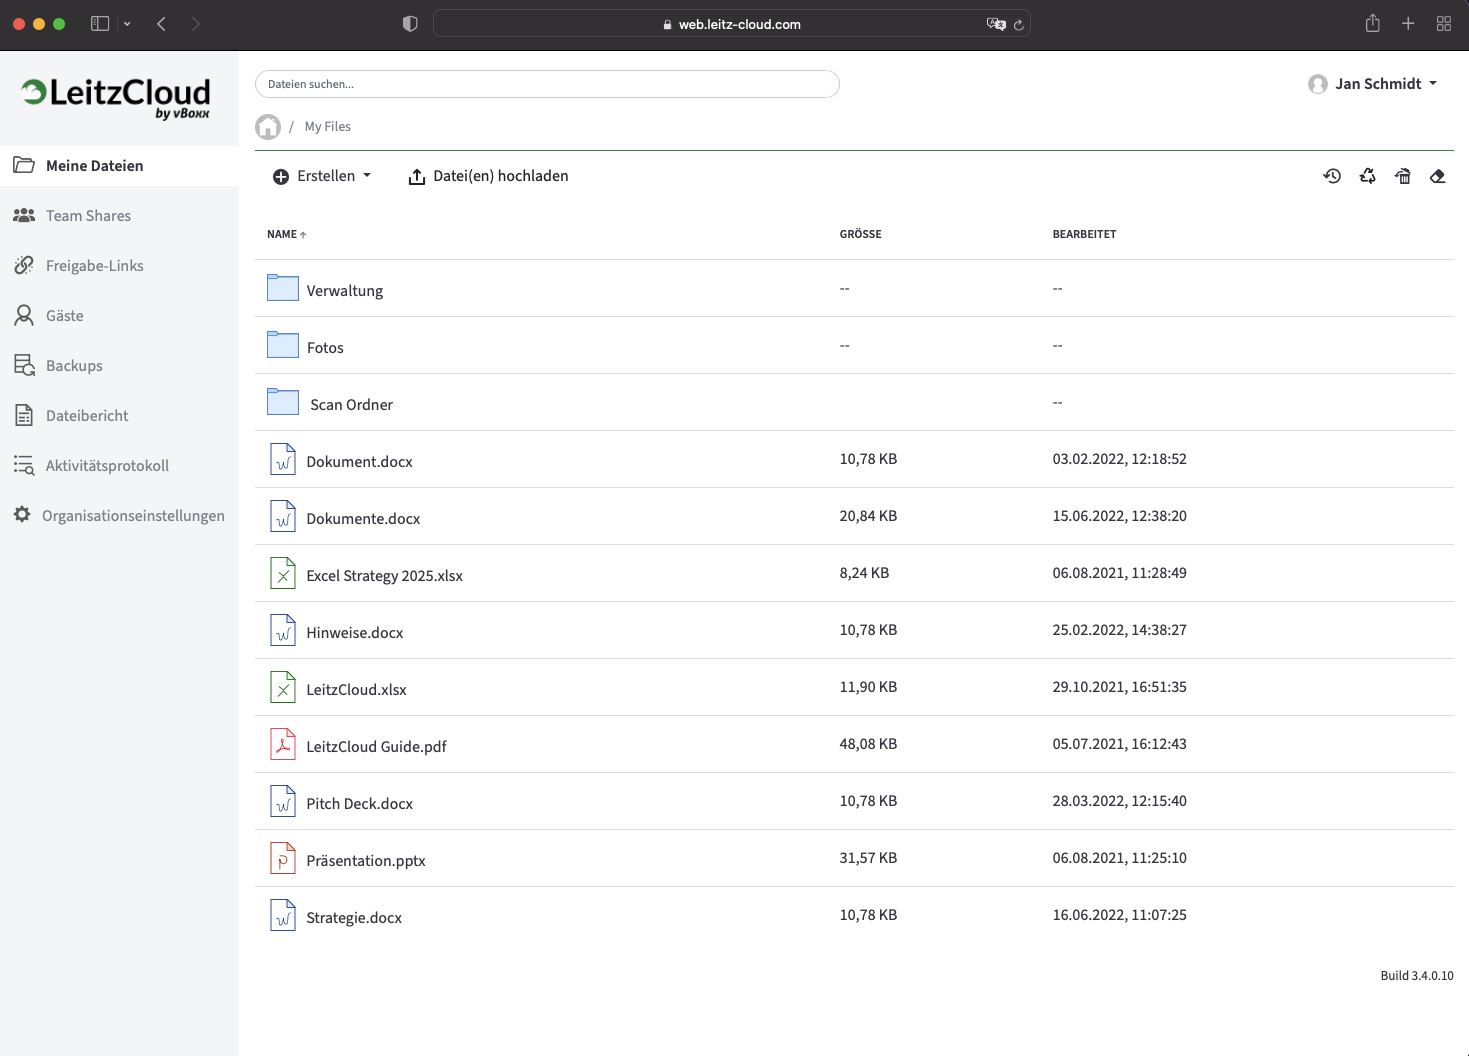Click the Scan Ordner folder icon
Image resolution: width=1469 pixels, height=1056 pixels.
point(283,402)
